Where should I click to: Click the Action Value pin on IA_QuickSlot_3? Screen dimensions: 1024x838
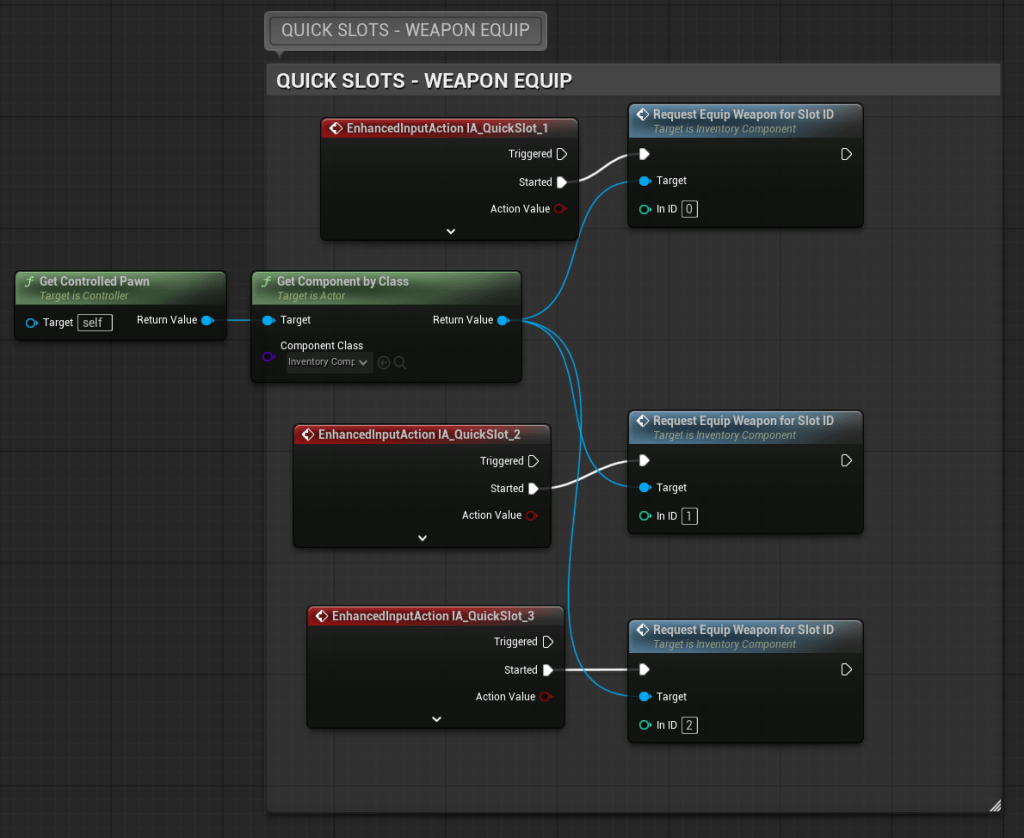(x=546, y=697)
